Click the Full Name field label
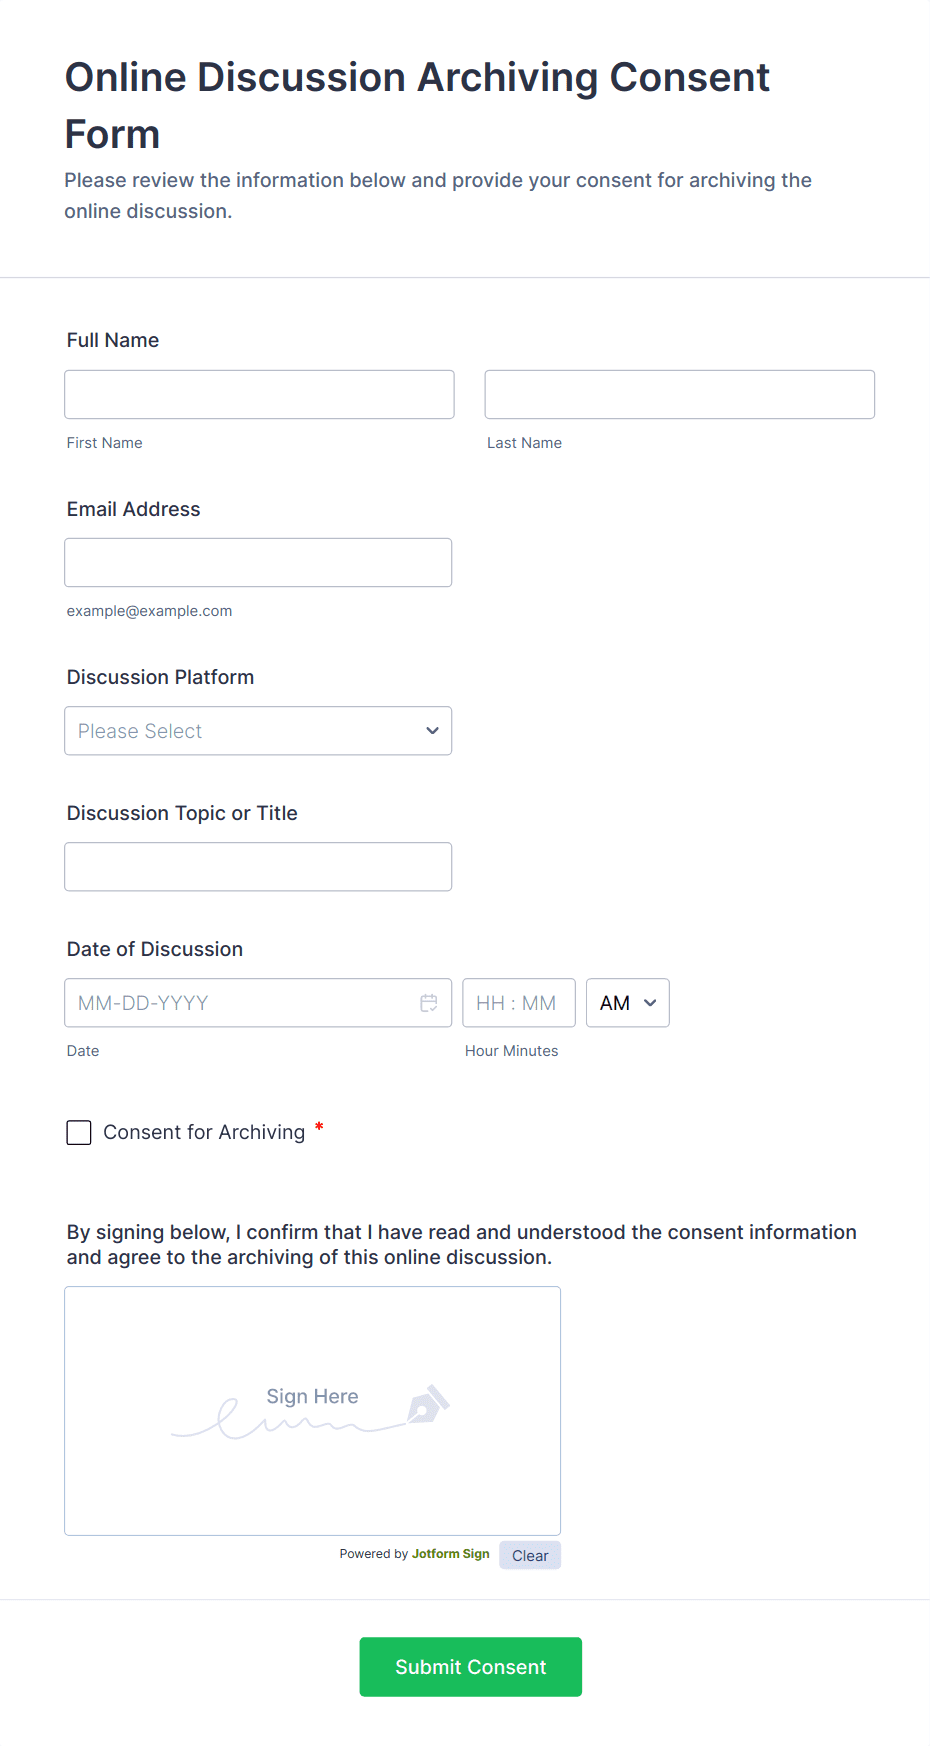 (x=113, y=340)
